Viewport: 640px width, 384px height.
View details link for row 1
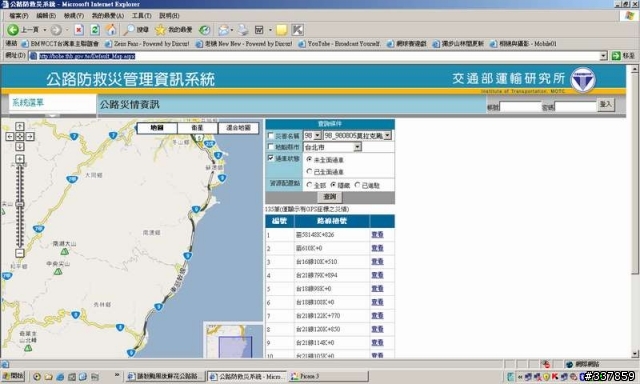coord(377,235)
